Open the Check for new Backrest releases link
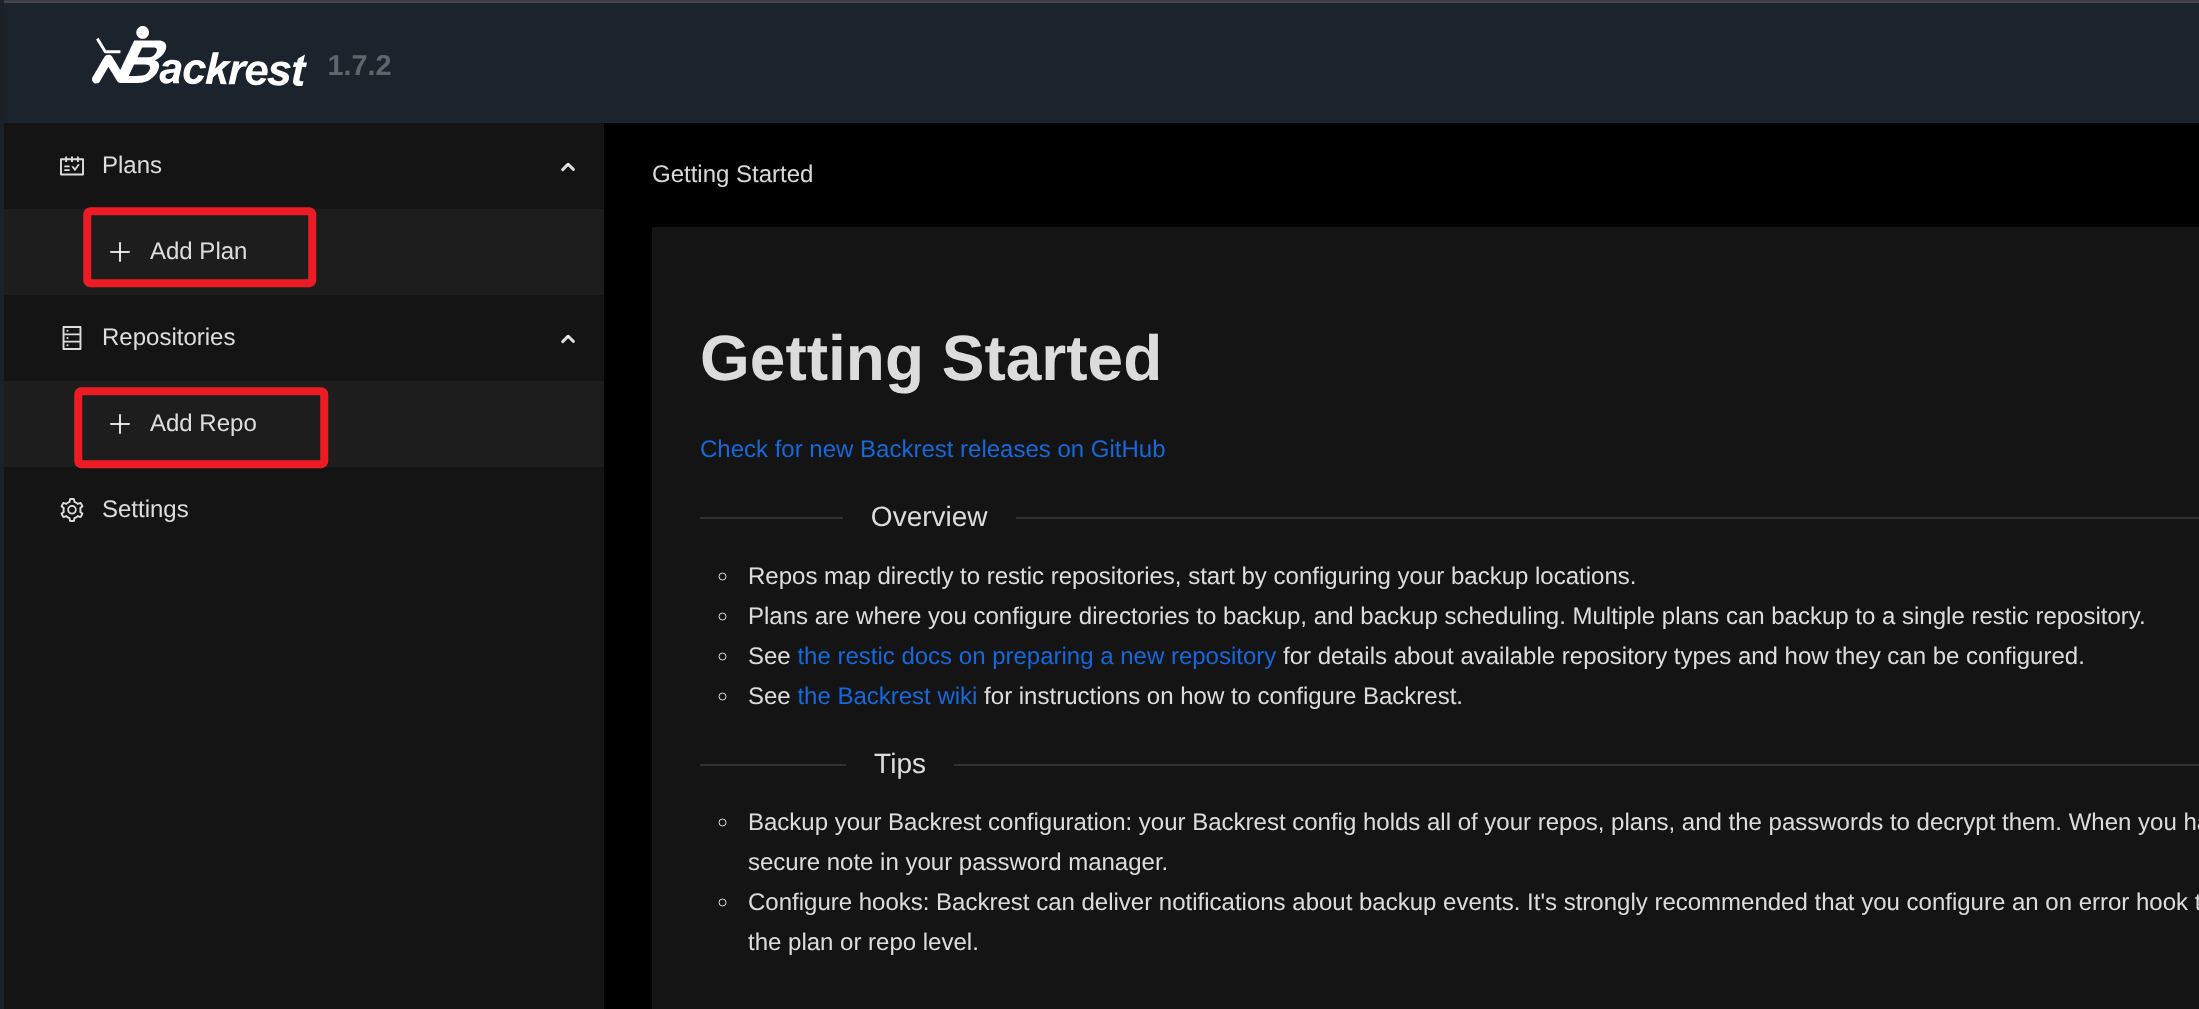The image size is (2199, 1009). pos(932,449)
